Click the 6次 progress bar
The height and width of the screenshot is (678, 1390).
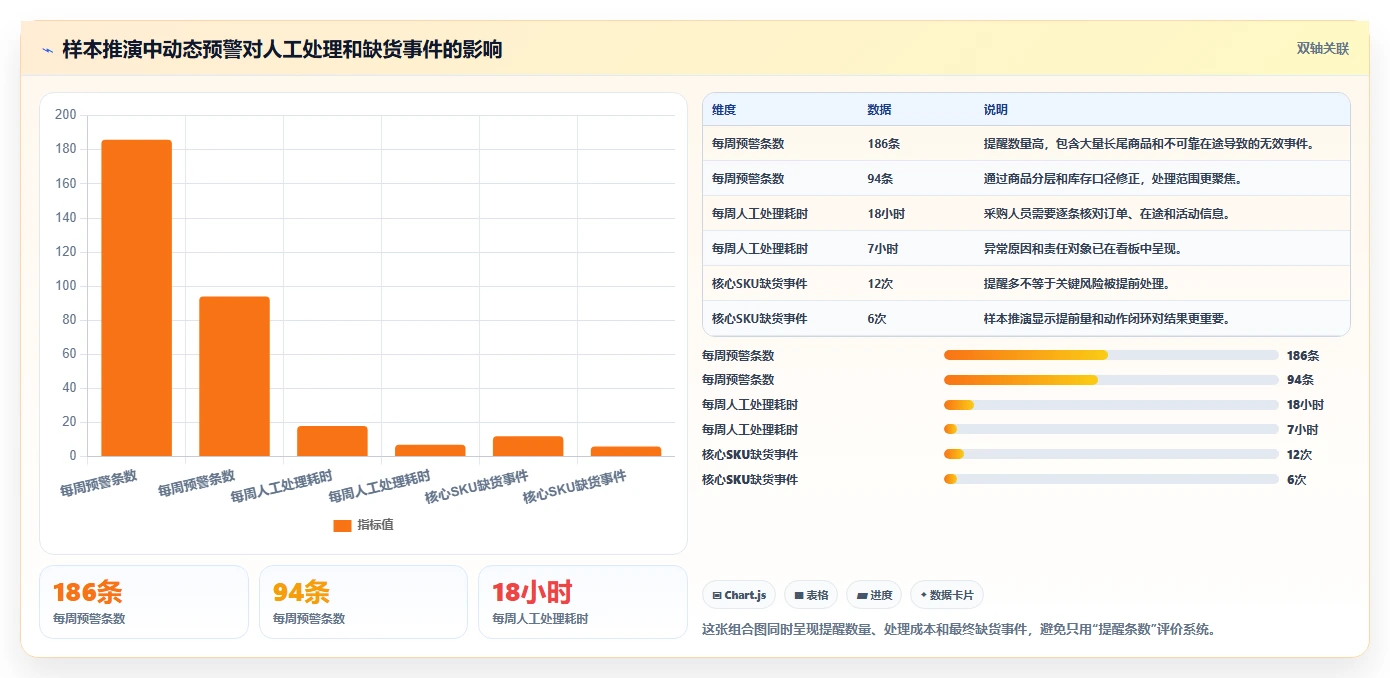tap(1111, 480)
